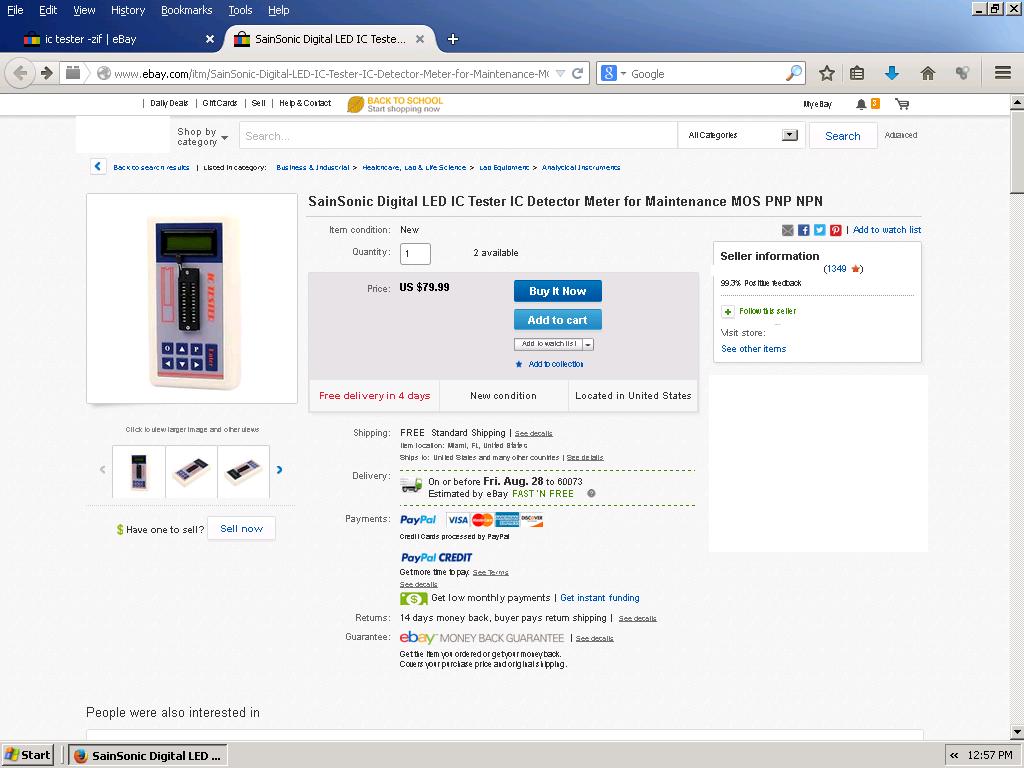Follow this seller link
Viewport: 1024px width, 768px height.
point(767,312)
